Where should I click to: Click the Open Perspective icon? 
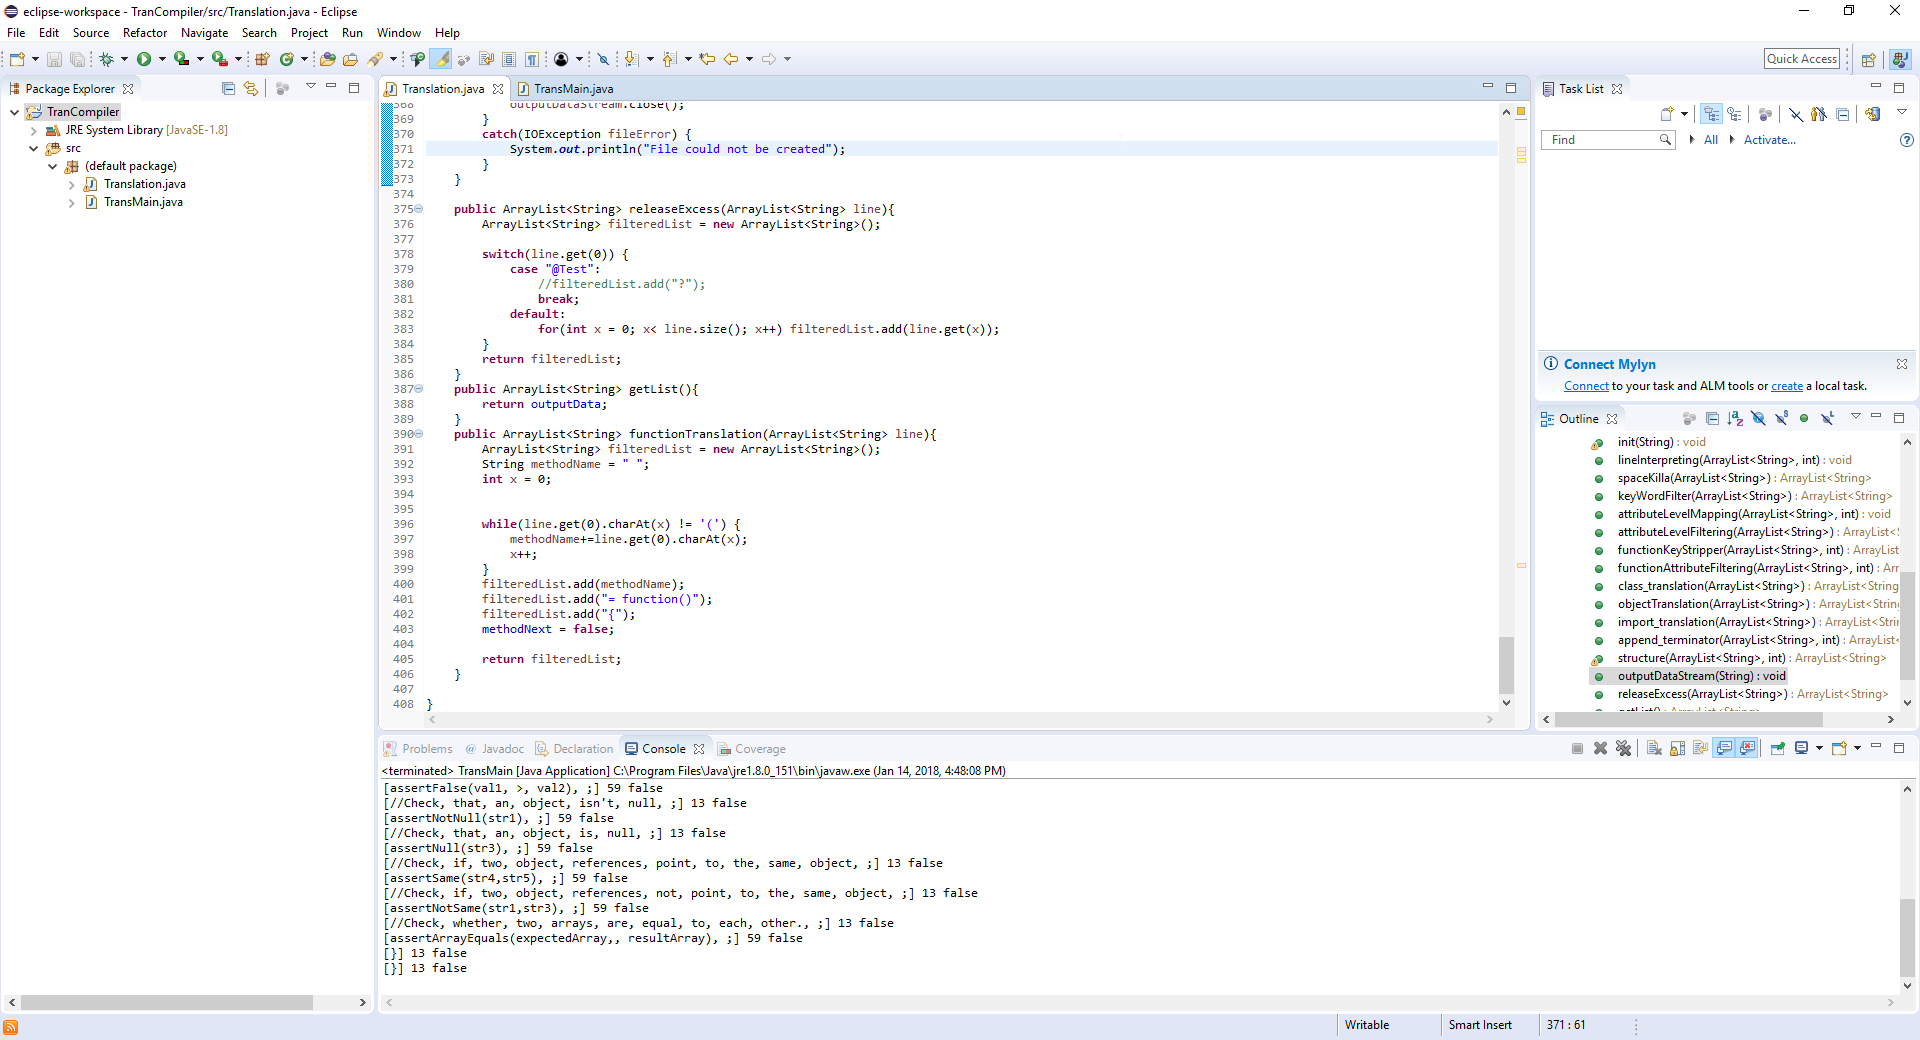coord(1868,59)
